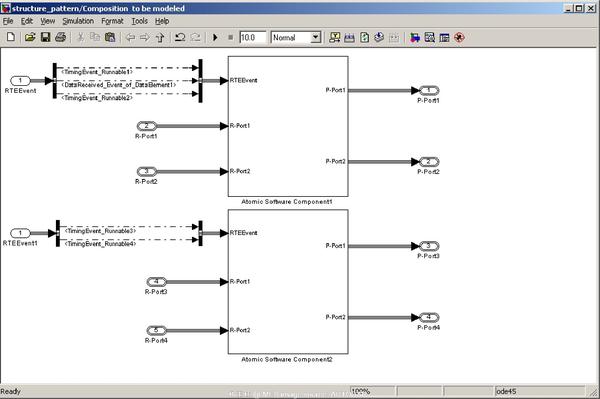Select the bus selector bar after RTEEvent1
Image resolution: width=600 pixels, height=399 pixels.
58,233
